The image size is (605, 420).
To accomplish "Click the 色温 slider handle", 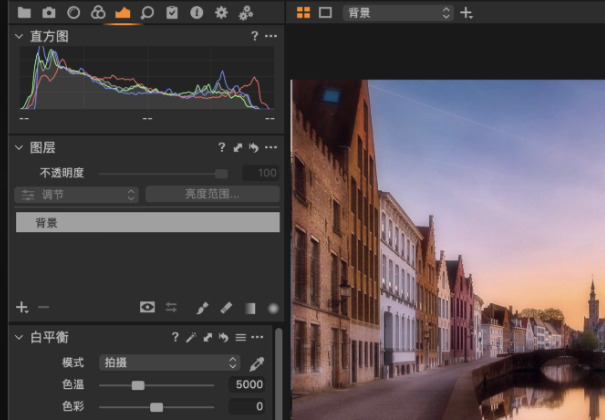I will [x=138, y=385].
